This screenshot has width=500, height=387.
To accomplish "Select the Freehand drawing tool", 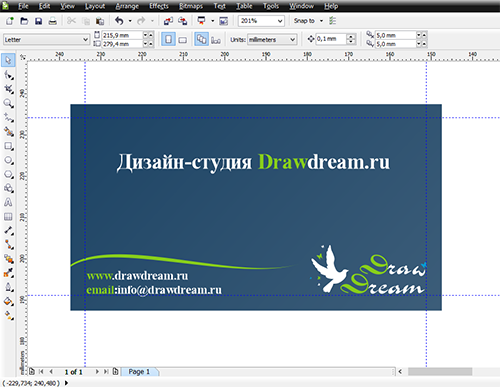I will point(8,118).
